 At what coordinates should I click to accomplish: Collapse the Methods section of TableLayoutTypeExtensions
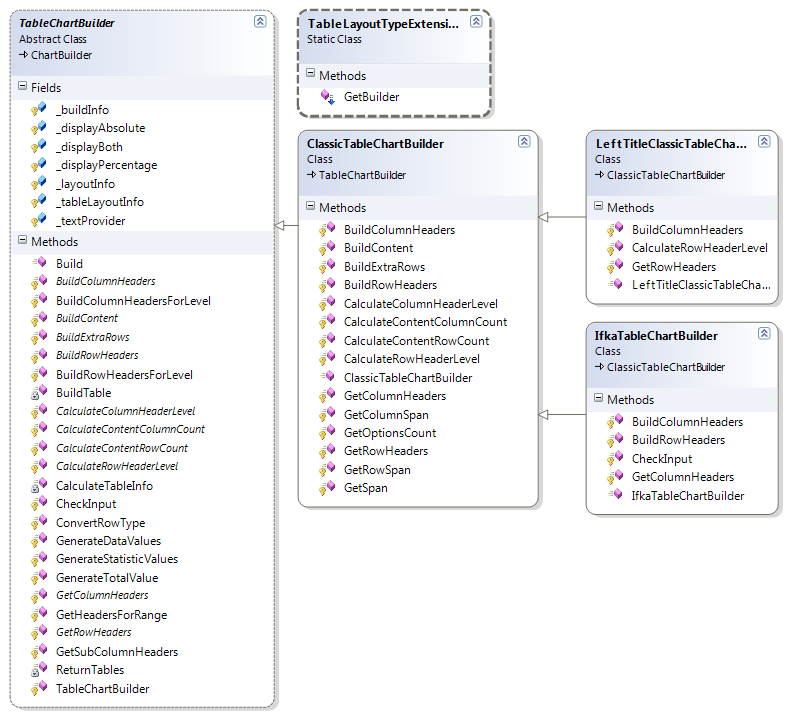tap(311, 75)
